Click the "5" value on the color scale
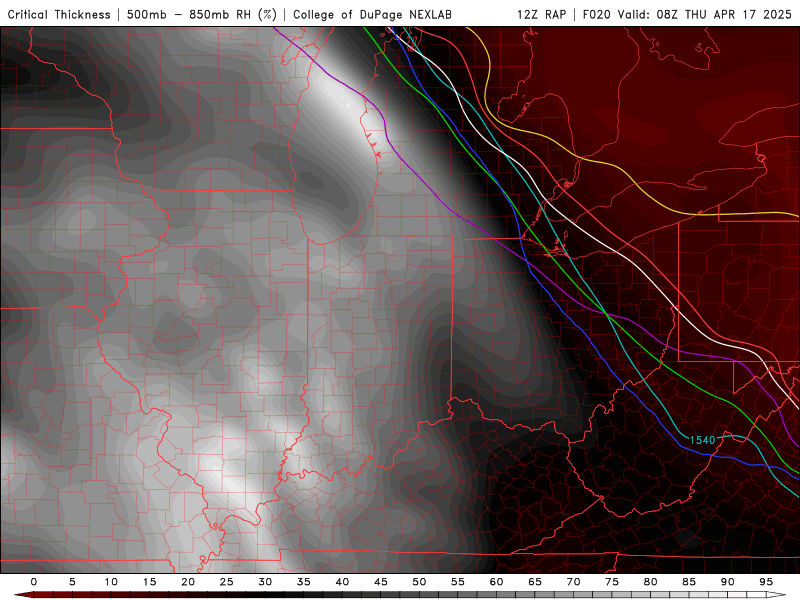Screen dimensions: 800x600 (72, 582)
